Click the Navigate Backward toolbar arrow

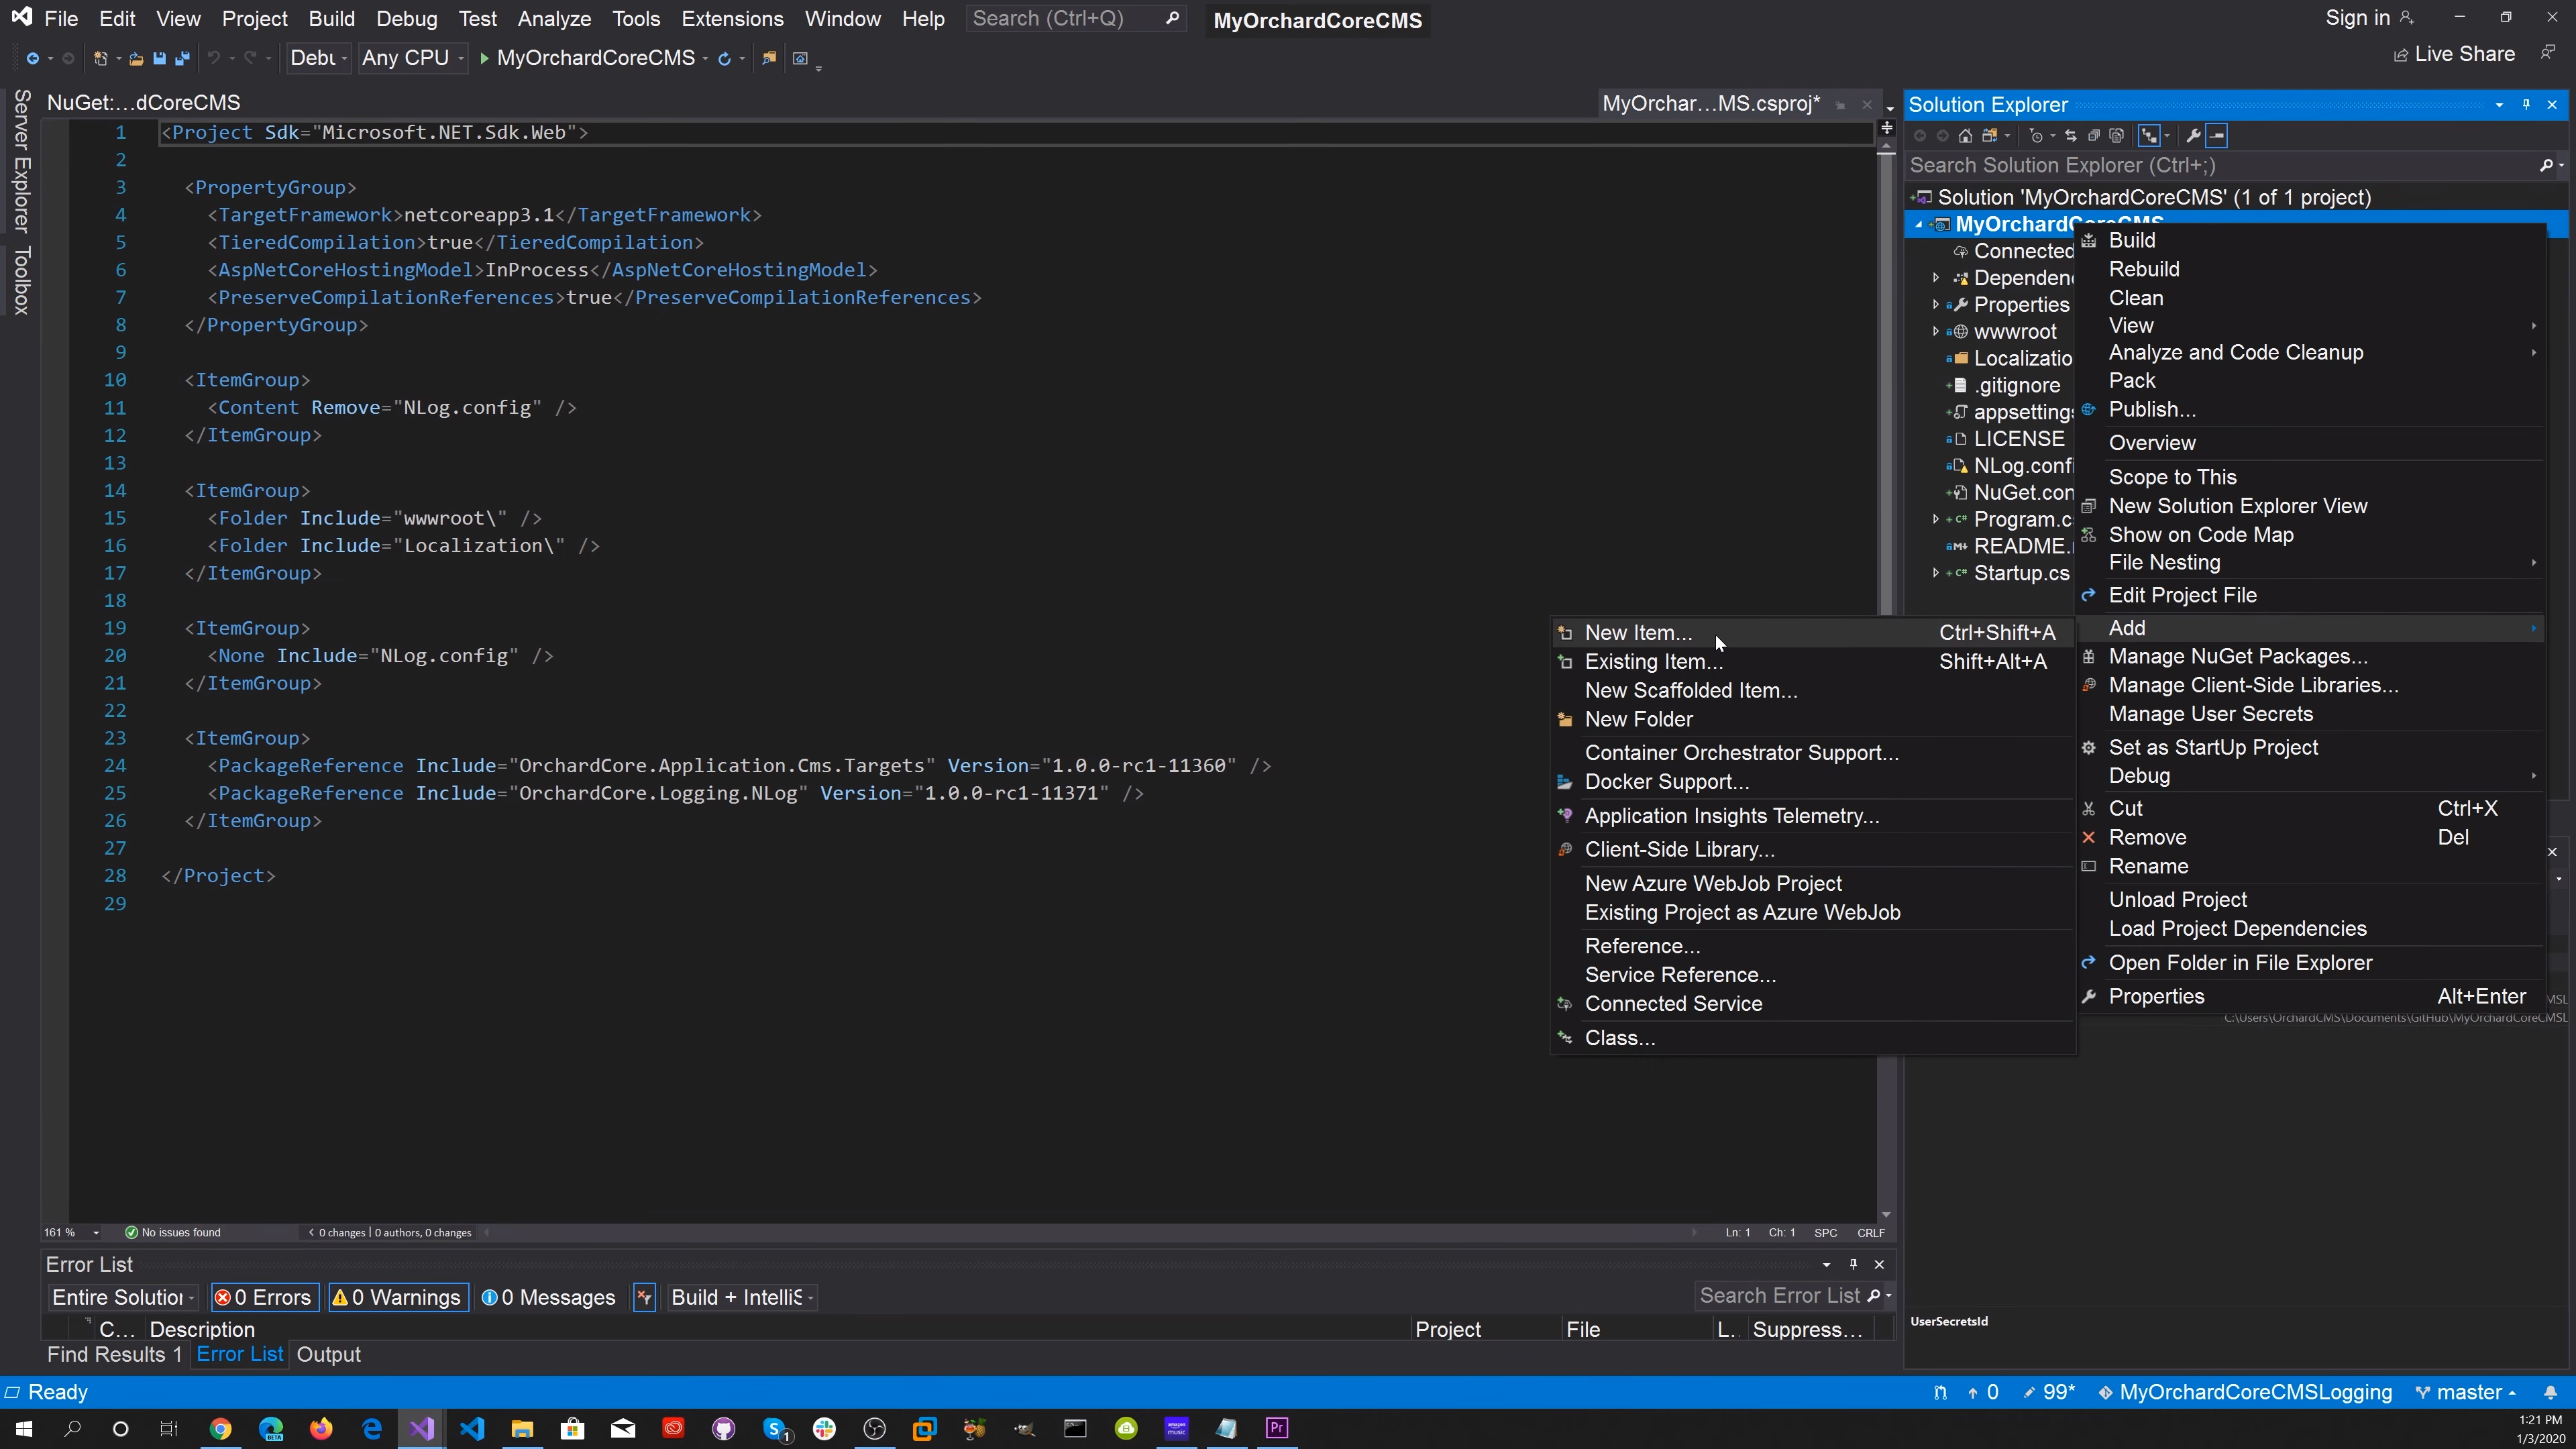[32, 59]
